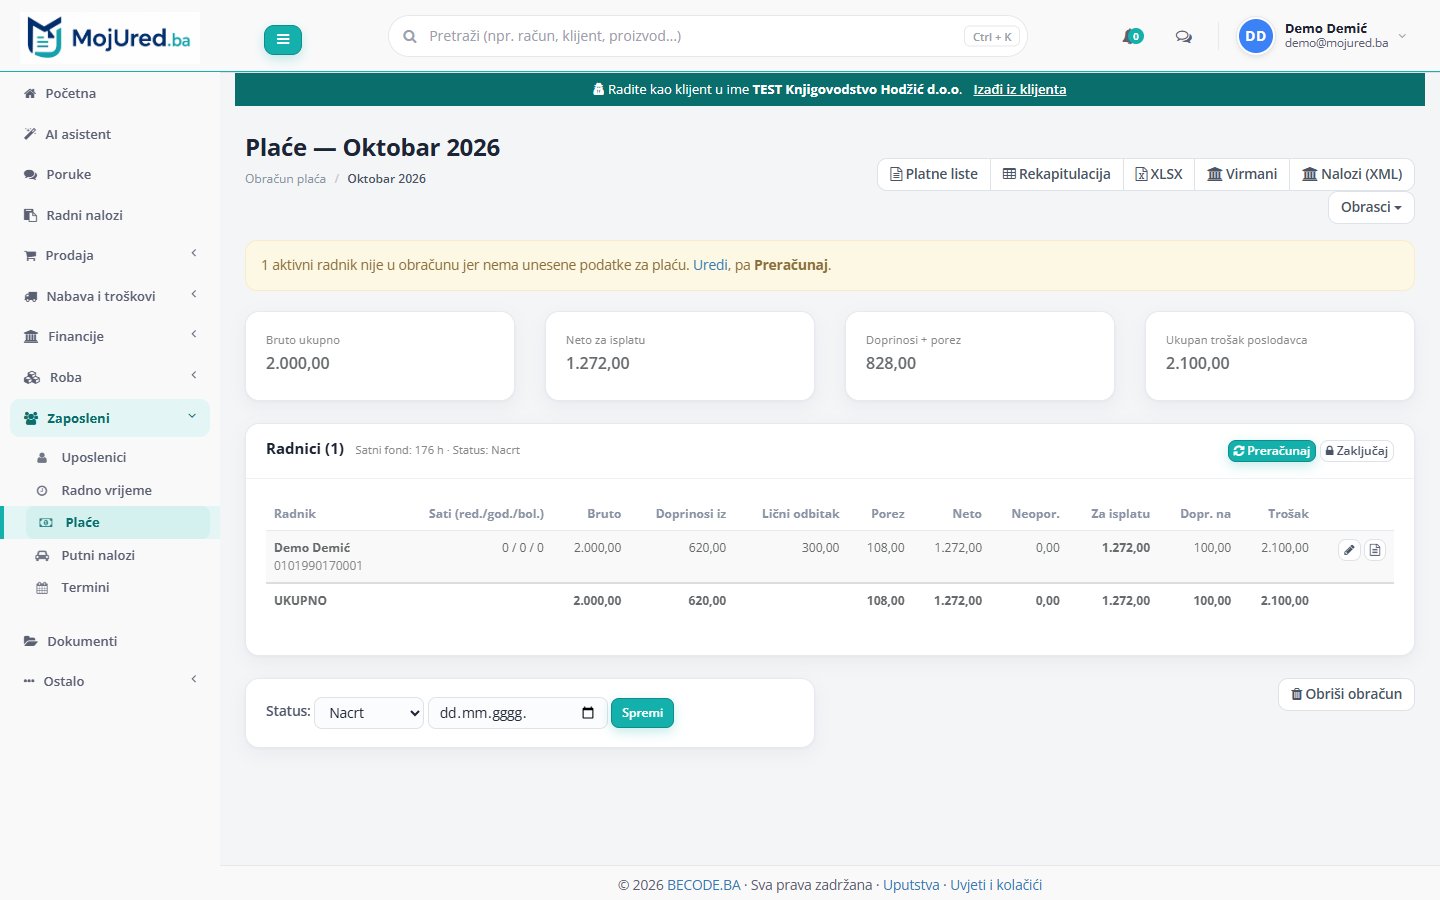1440x900 pixels.
Task: Open payslip document icon for Demo Demić
Action: (x=1375, y=549)
